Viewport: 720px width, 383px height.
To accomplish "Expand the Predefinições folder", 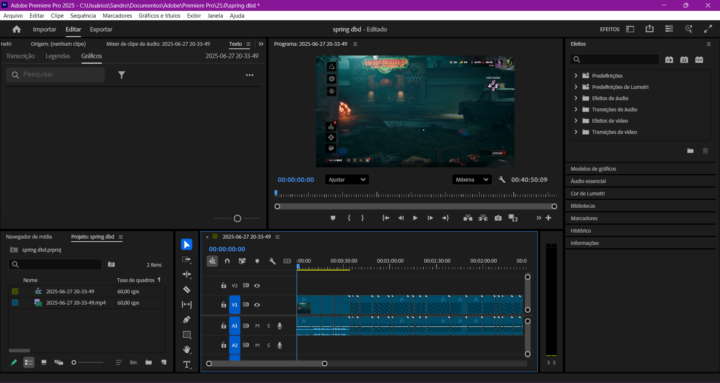I will click(576, 75).
